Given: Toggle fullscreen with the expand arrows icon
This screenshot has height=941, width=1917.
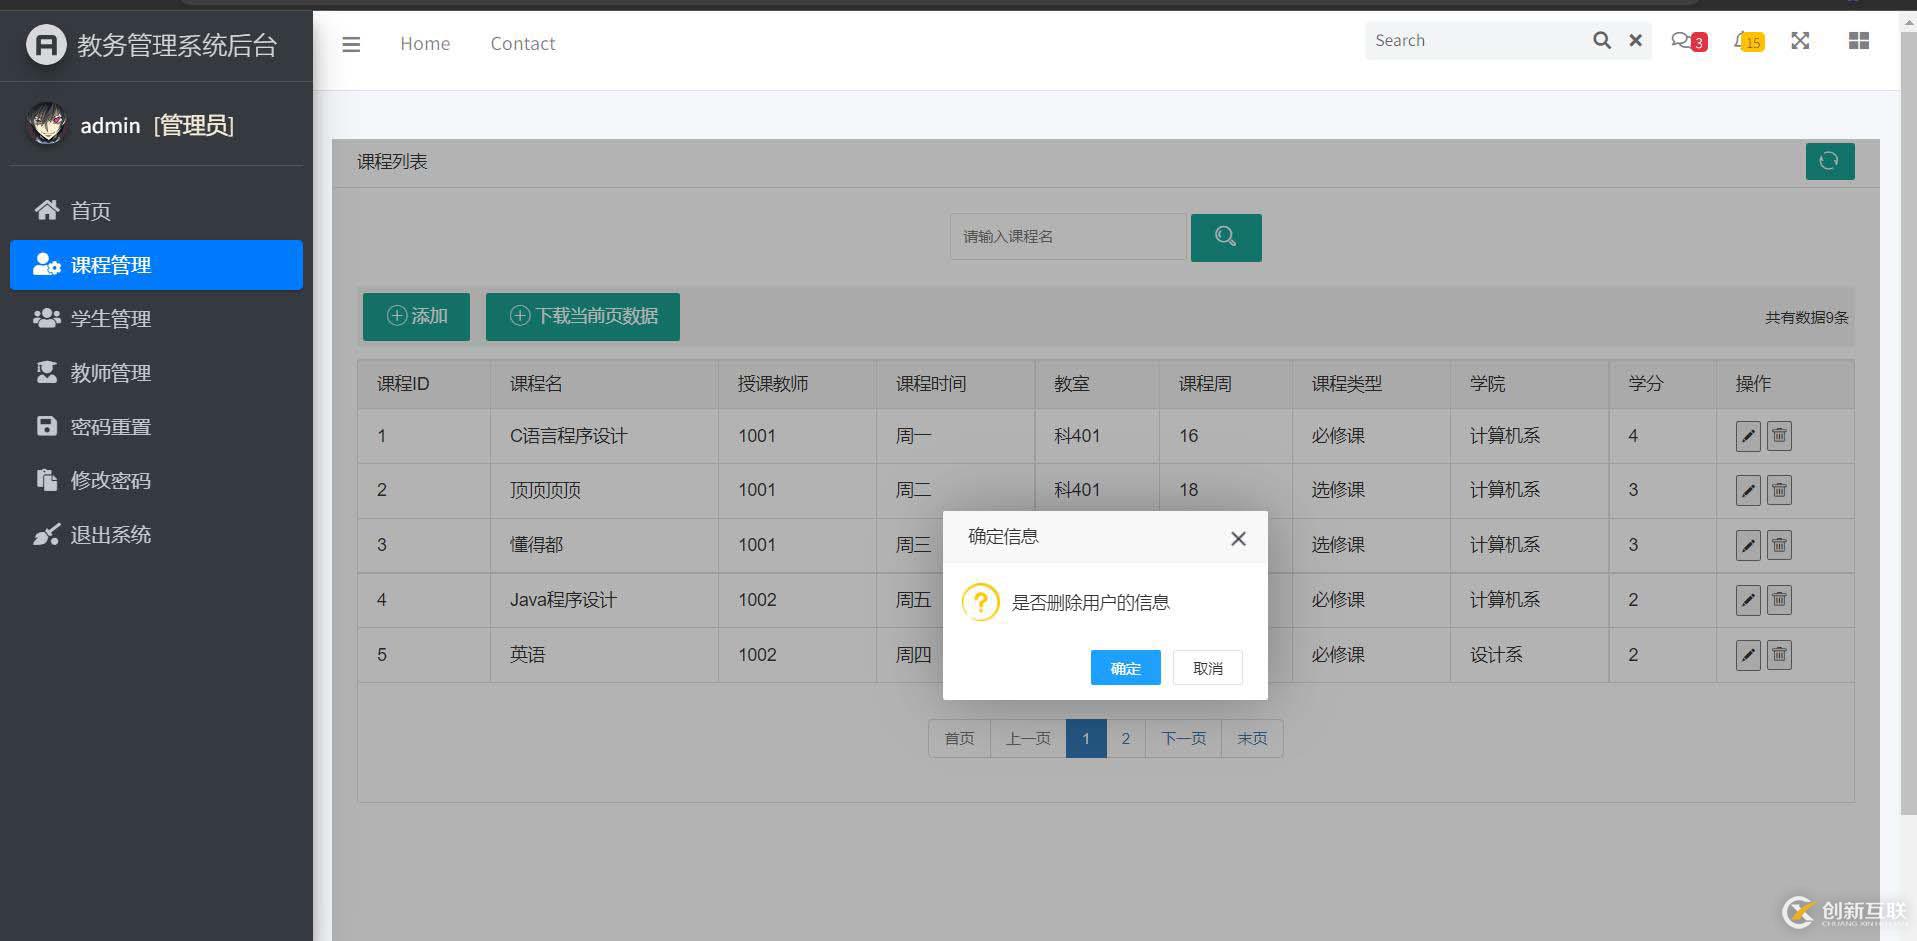Looking at the screenshot, I should coord(1800,41).
